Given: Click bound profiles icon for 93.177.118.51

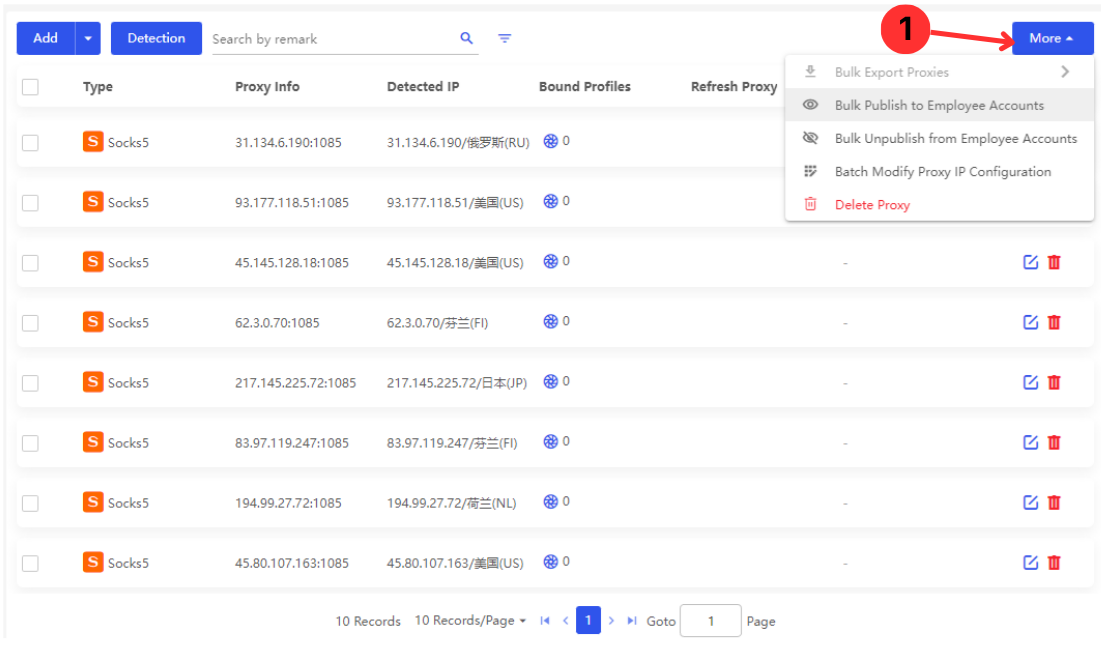Looking at the screenshot, I should pyautogui.click(x=550, y=201).
